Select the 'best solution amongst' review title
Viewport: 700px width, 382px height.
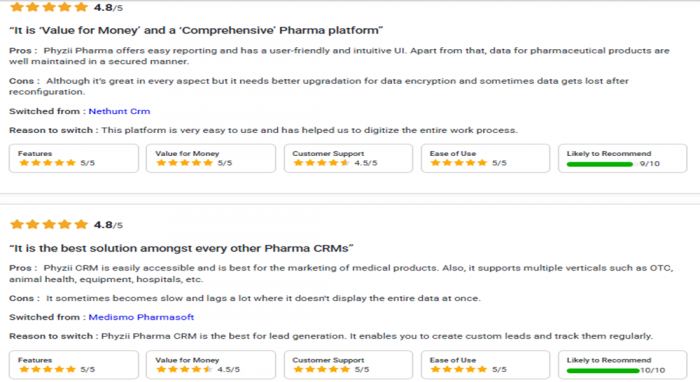pyautogui.click(x=181, y=248)
